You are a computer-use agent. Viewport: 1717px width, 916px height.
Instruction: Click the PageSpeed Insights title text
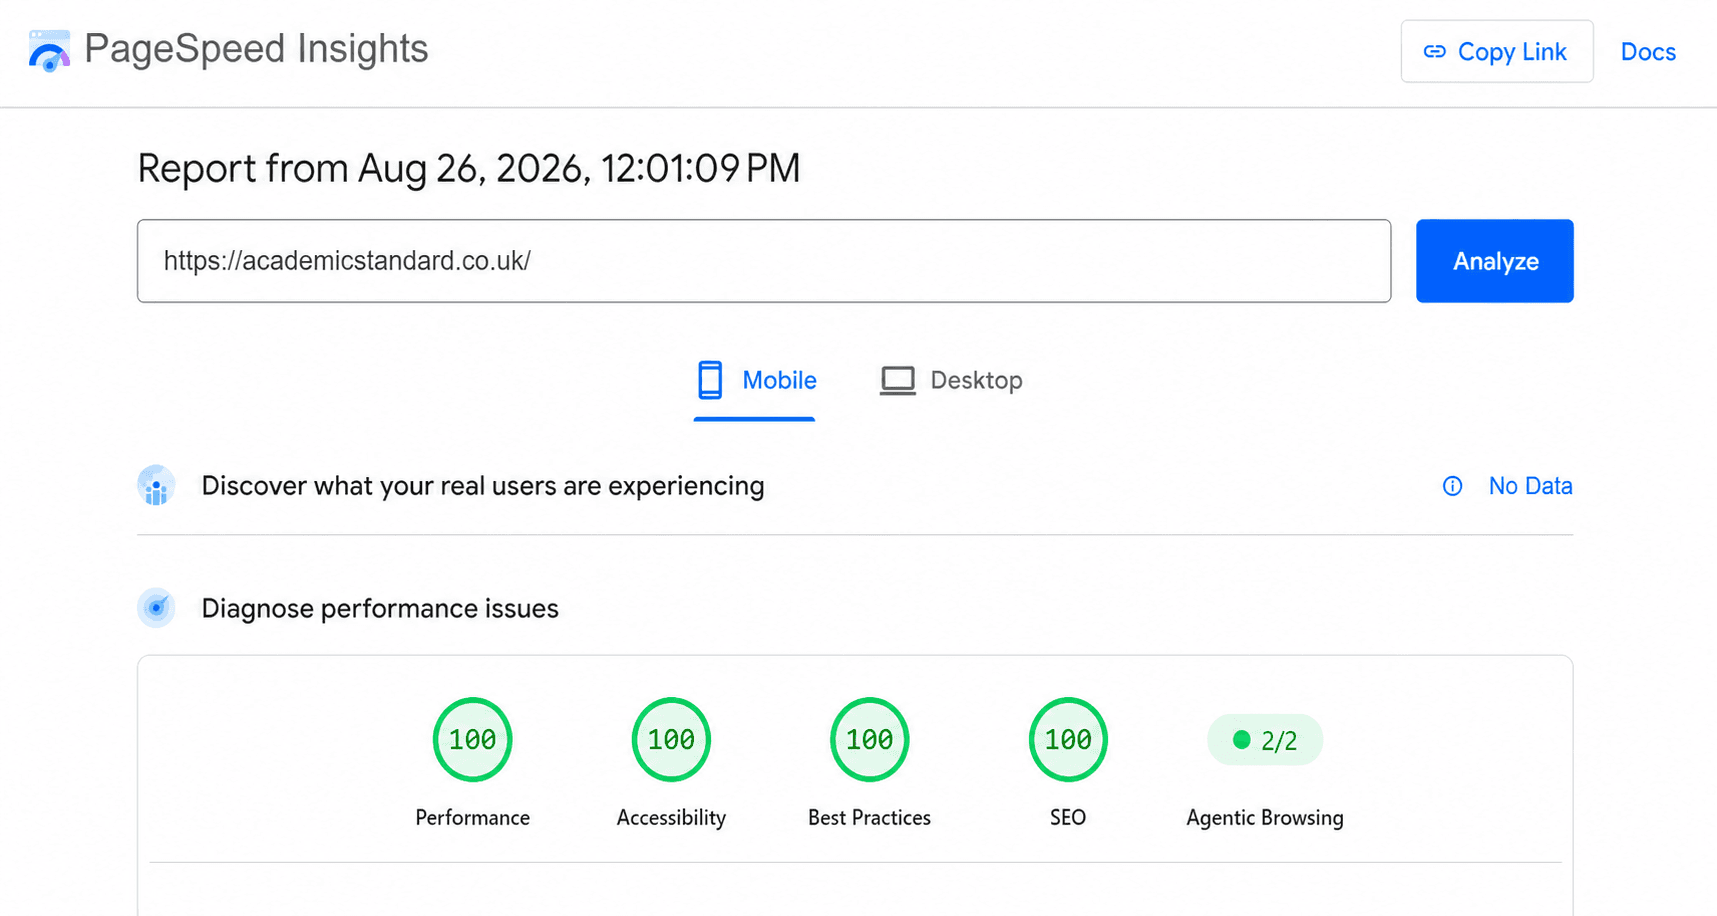pos(256,49)
